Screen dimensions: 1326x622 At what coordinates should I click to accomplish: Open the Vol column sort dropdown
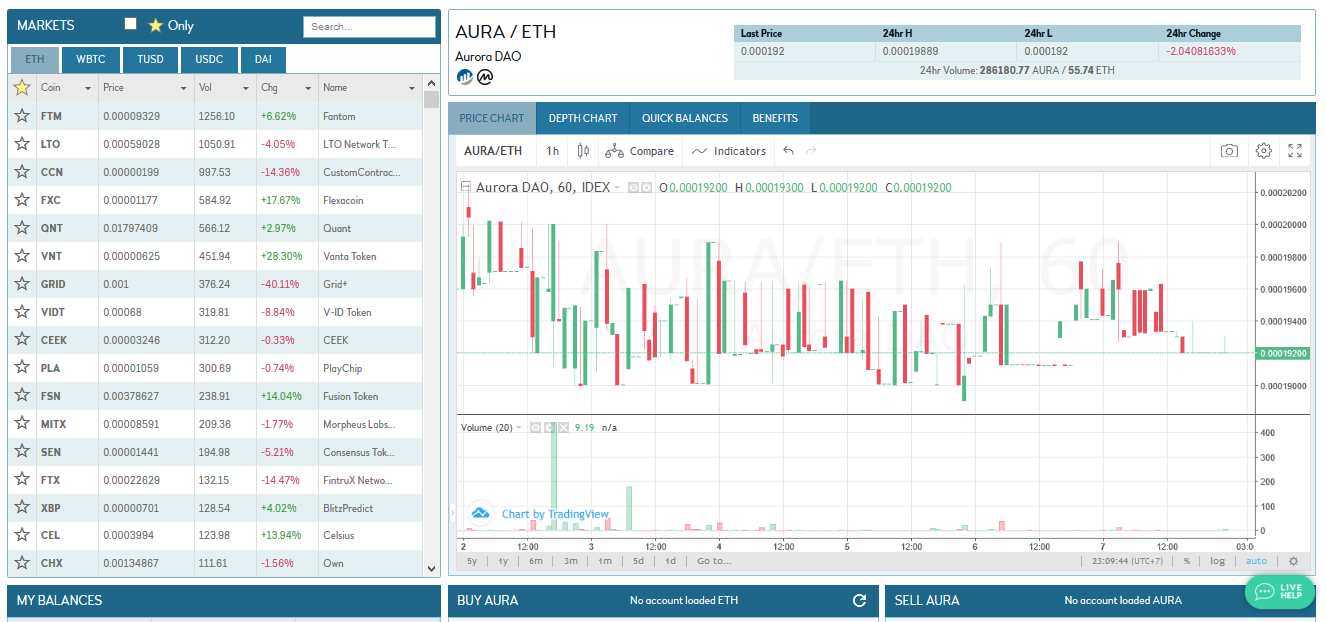[x=247, y=88]
